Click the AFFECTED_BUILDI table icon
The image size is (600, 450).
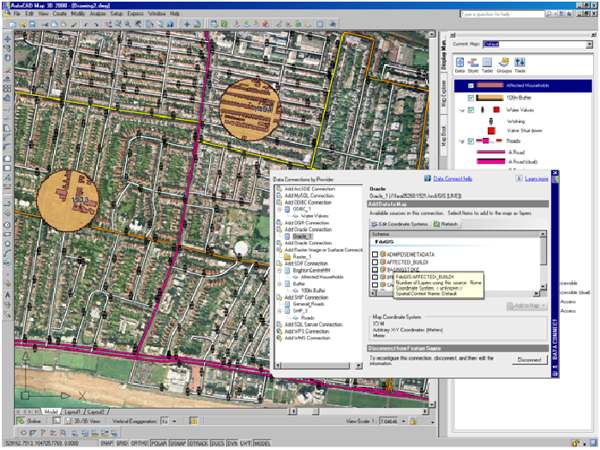pos(383,262)
